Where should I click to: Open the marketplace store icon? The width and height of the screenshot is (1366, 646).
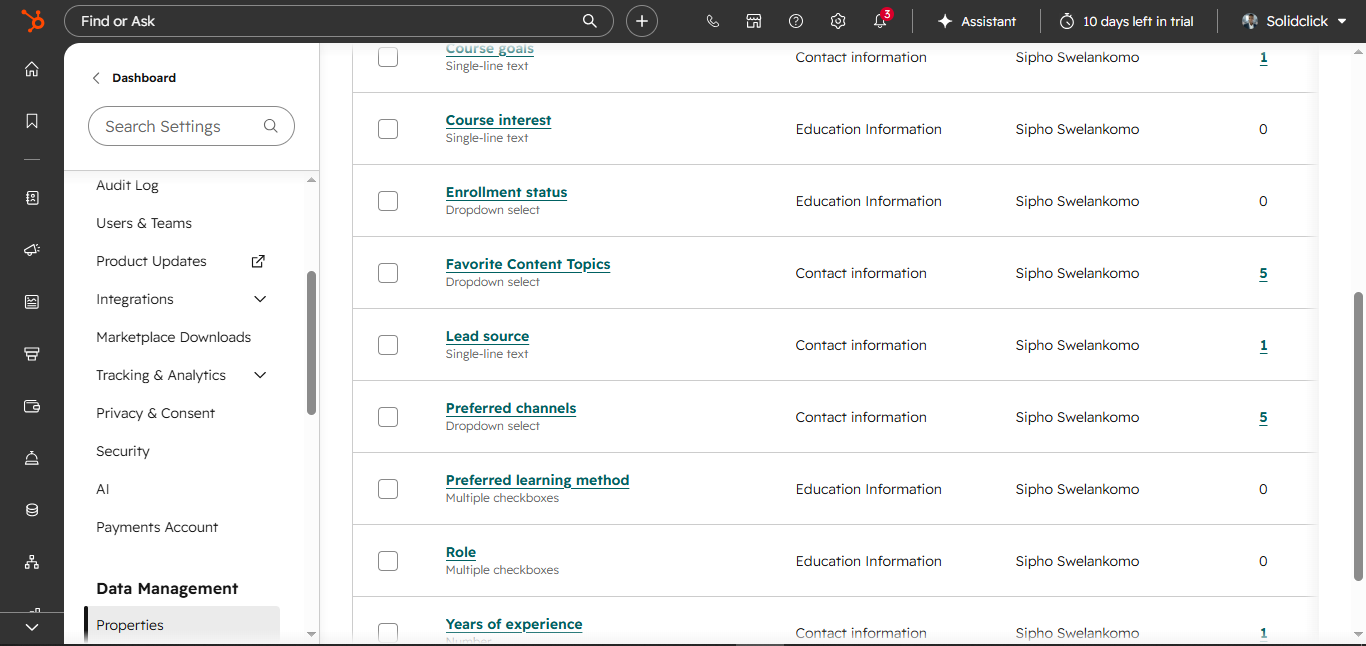click(754, 21)
